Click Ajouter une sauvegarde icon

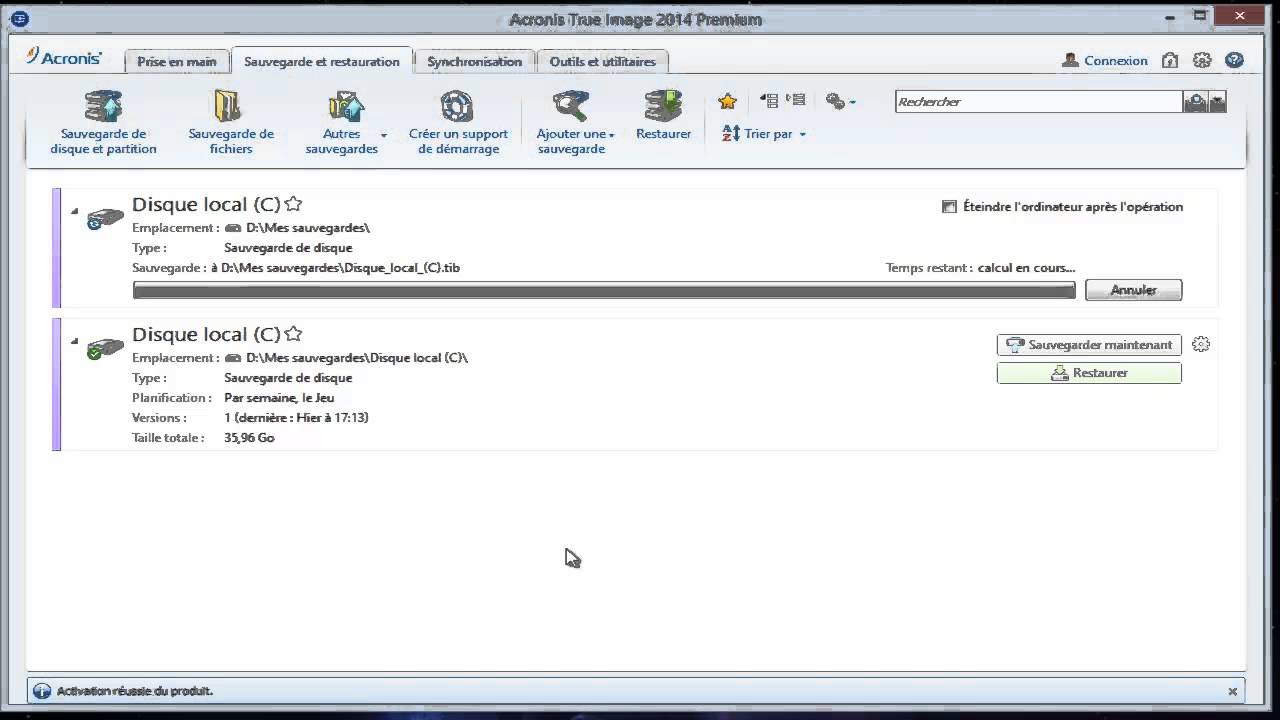pos(571,106)
